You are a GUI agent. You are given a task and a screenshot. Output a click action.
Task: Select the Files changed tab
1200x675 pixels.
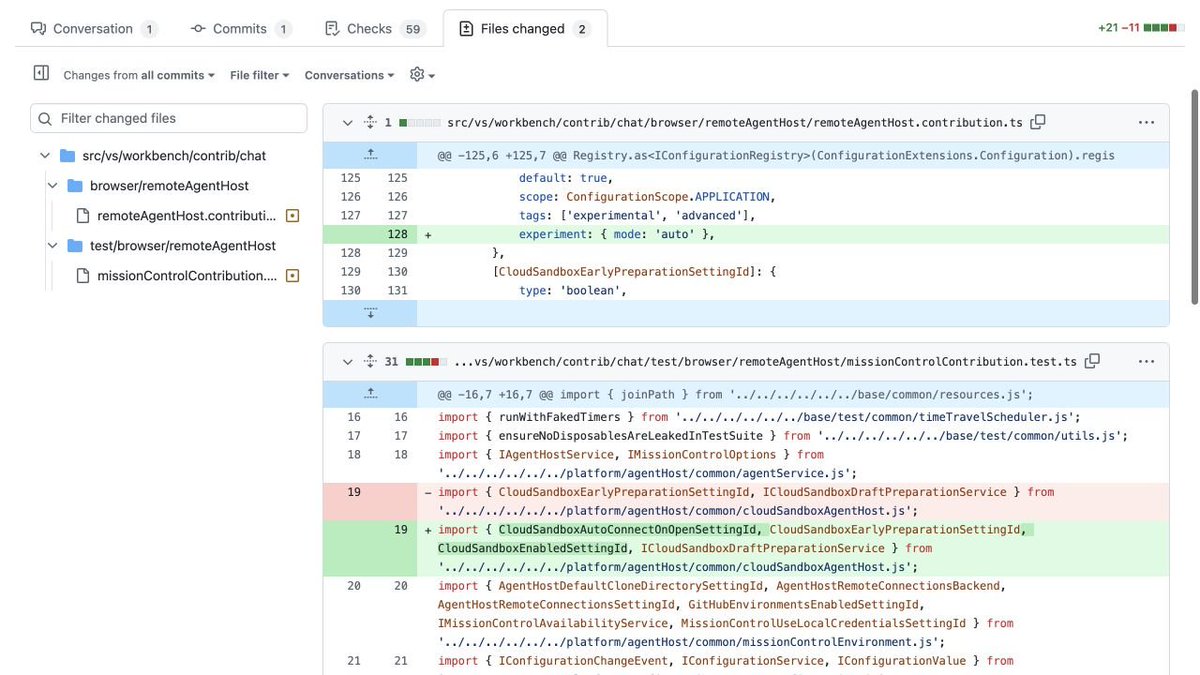coord(524,29)
